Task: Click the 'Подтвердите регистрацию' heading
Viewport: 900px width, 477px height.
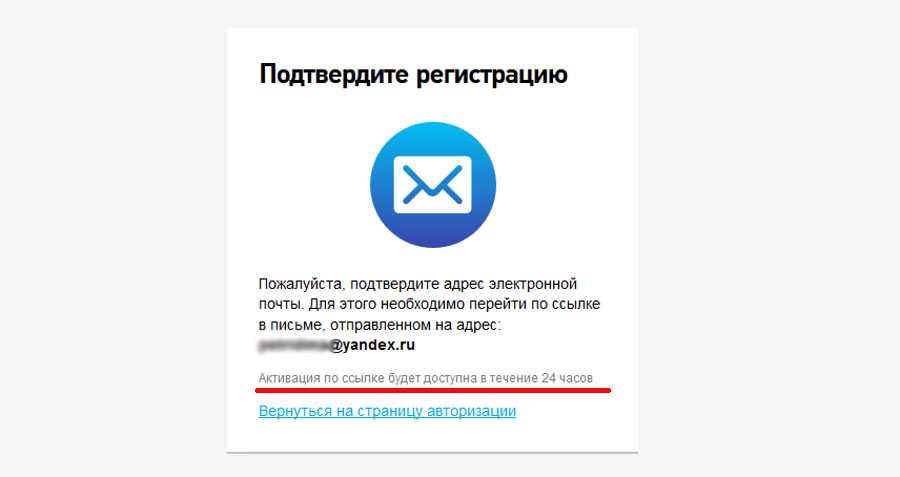Action: point(413,75)
